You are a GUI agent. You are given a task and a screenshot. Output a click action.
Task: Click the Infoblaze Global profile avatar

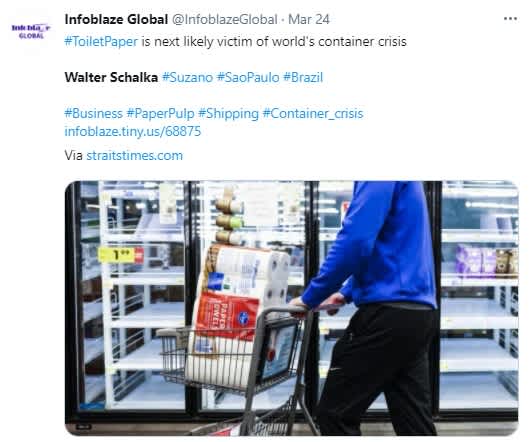point(31,31)
